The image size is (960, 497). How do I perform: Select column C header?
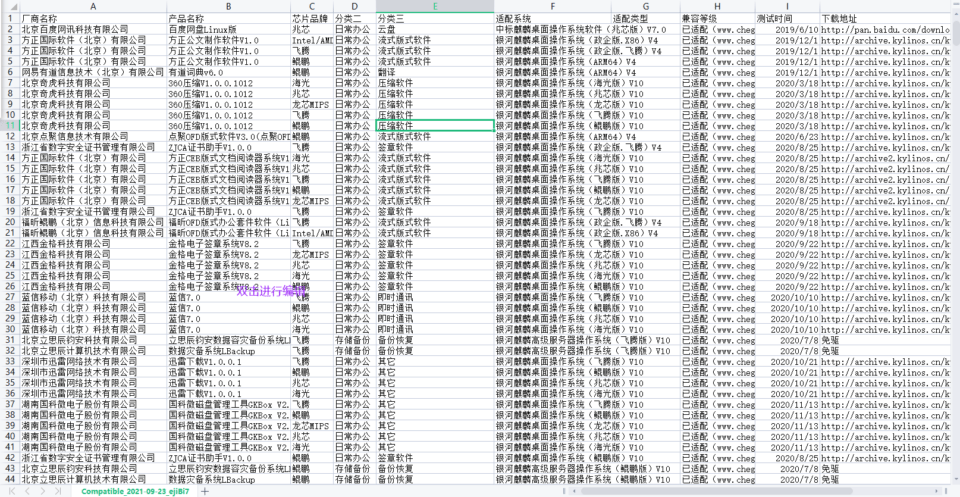[312, 6]
